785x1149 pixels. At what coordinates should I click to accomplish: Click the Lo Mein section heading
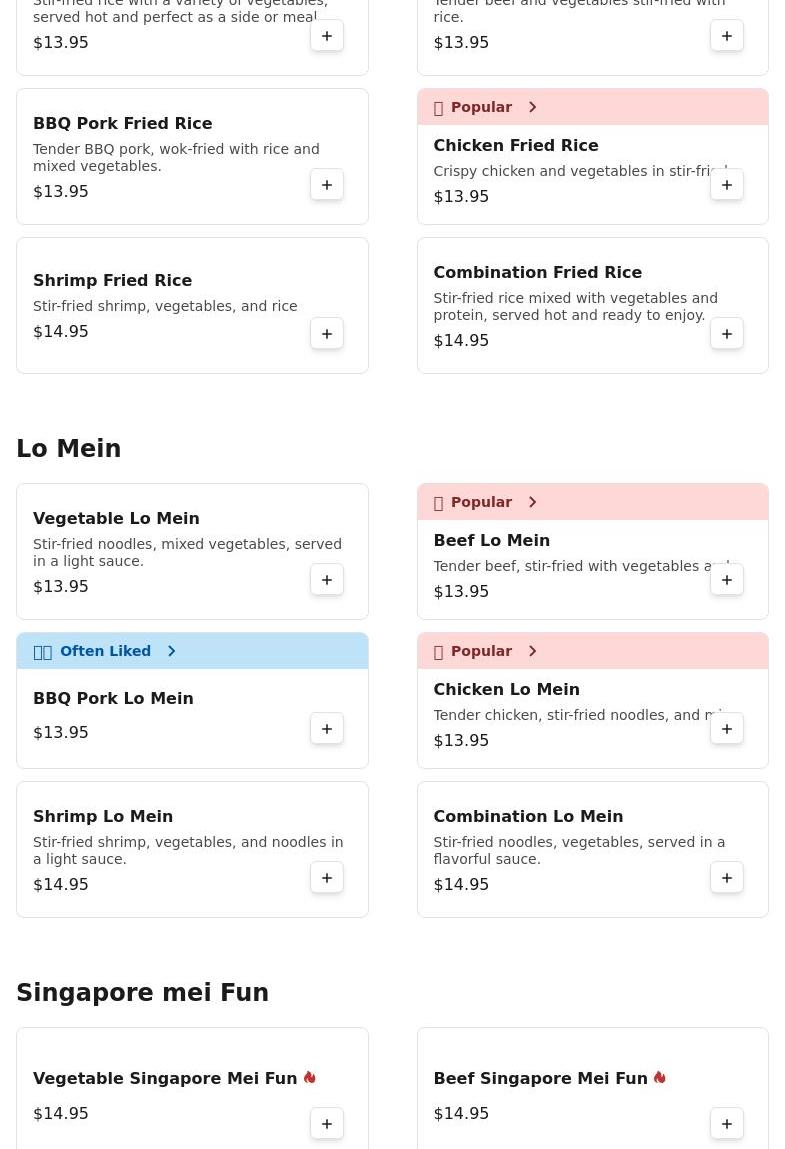(x=69, y=448)
